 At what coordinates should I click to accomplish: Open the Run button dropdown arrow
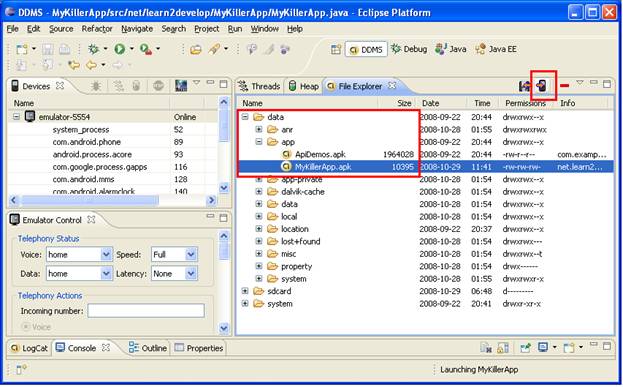pyautogui.click(x=132, y=49)
